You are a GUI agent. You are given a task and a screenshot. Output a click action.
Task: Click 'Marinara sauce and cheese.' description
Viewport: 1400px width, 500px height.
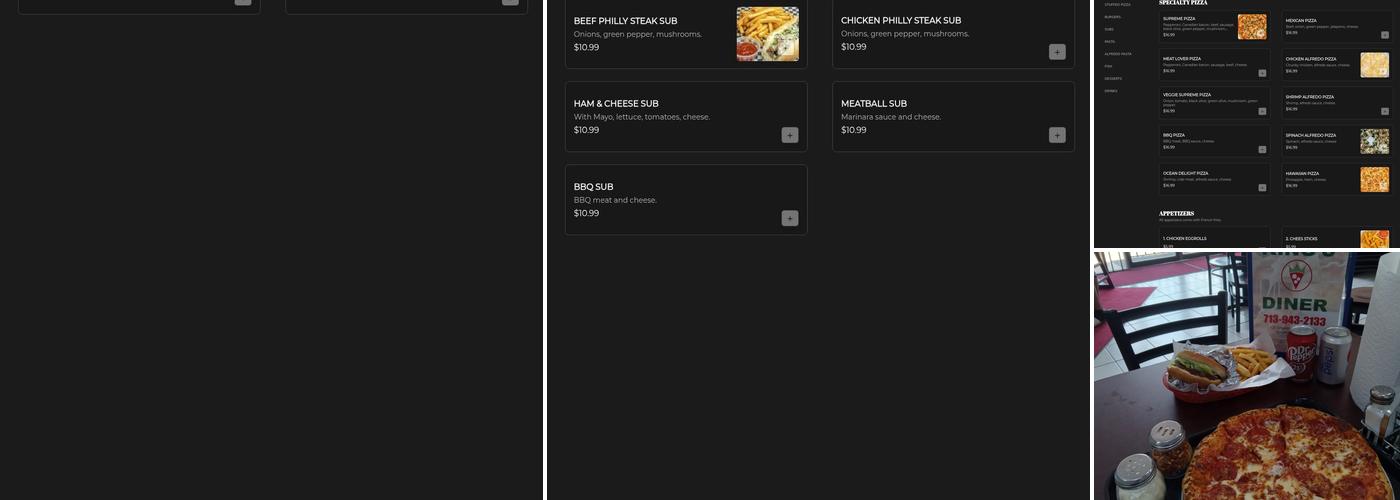891,117
